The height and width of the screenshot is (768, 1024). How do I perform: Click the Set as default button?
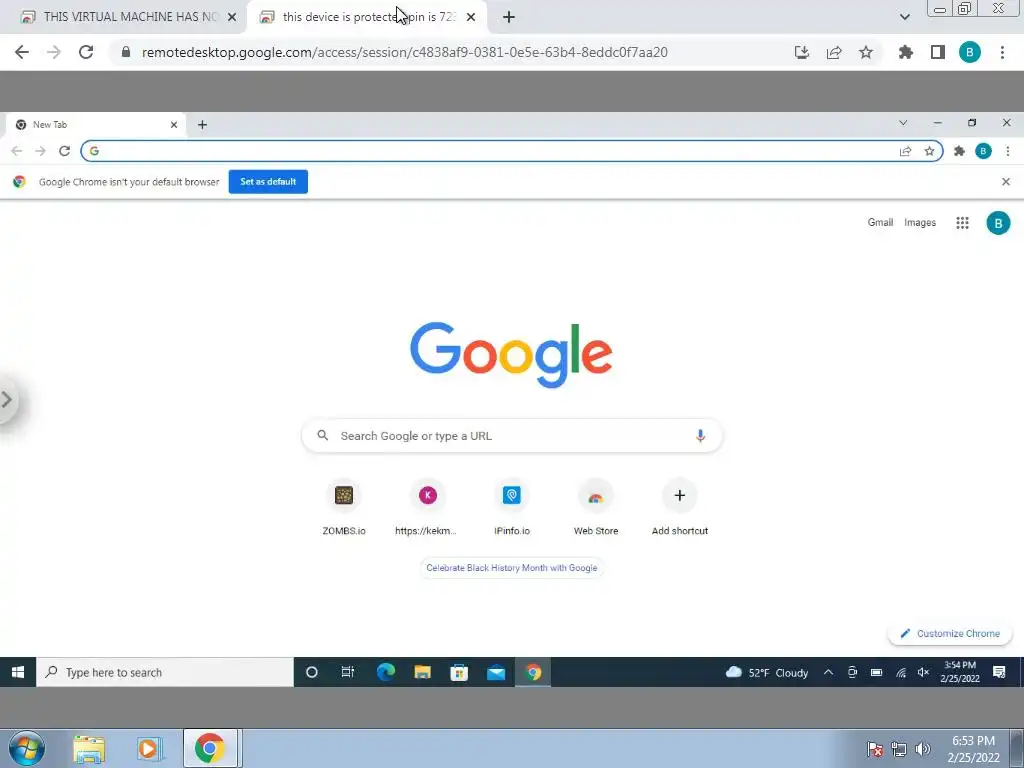[268, 182]
